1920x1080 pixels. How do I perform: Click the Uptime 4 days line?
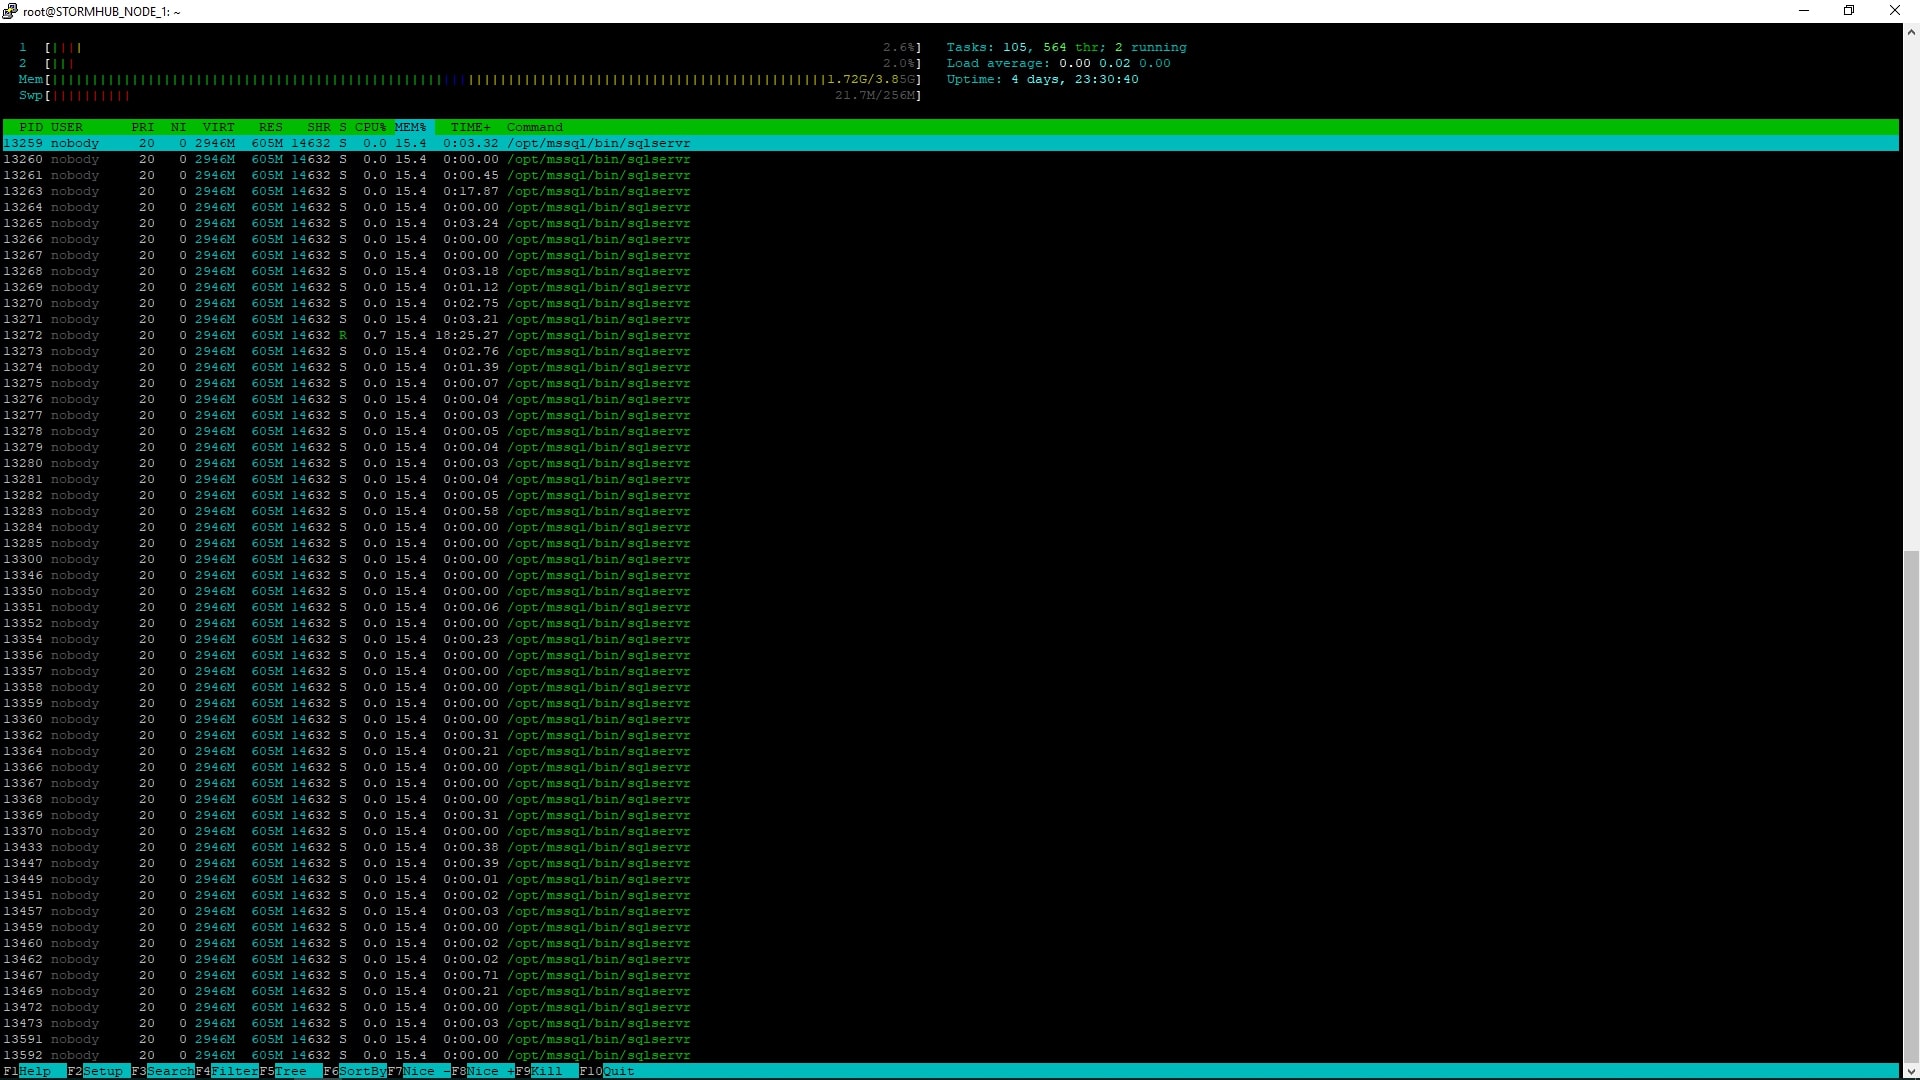point(1042,79)
